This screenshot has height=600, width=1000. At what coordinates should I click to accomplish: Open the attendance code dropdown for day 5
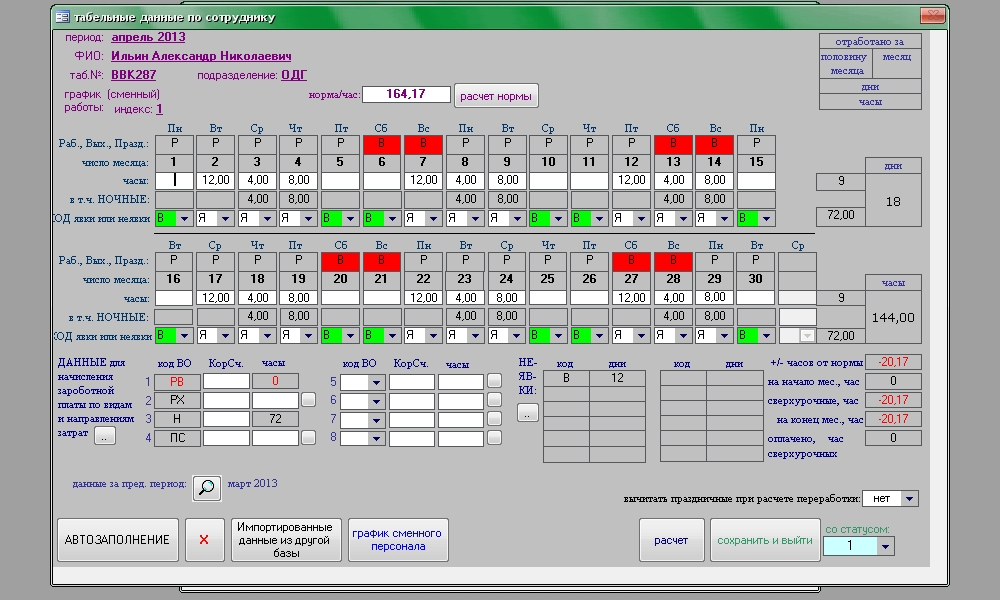(350, 219)
